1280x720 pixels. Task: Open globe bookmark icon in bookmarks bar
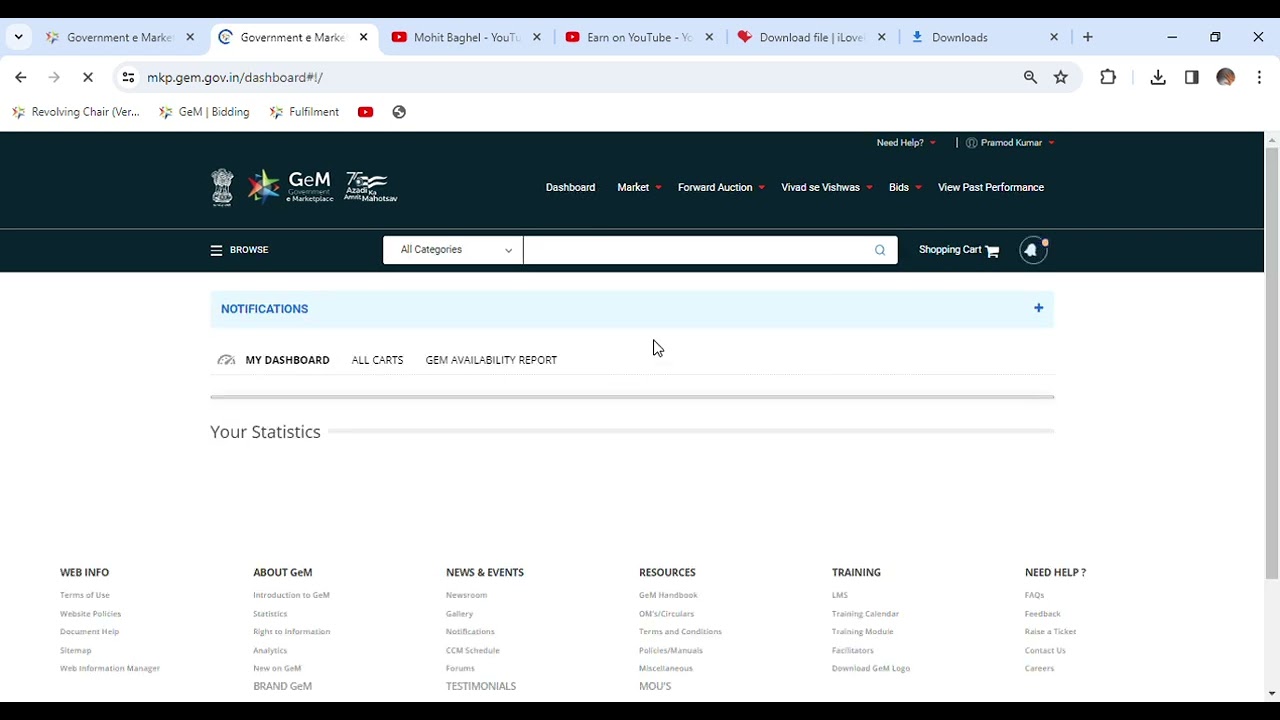point(399,112)
